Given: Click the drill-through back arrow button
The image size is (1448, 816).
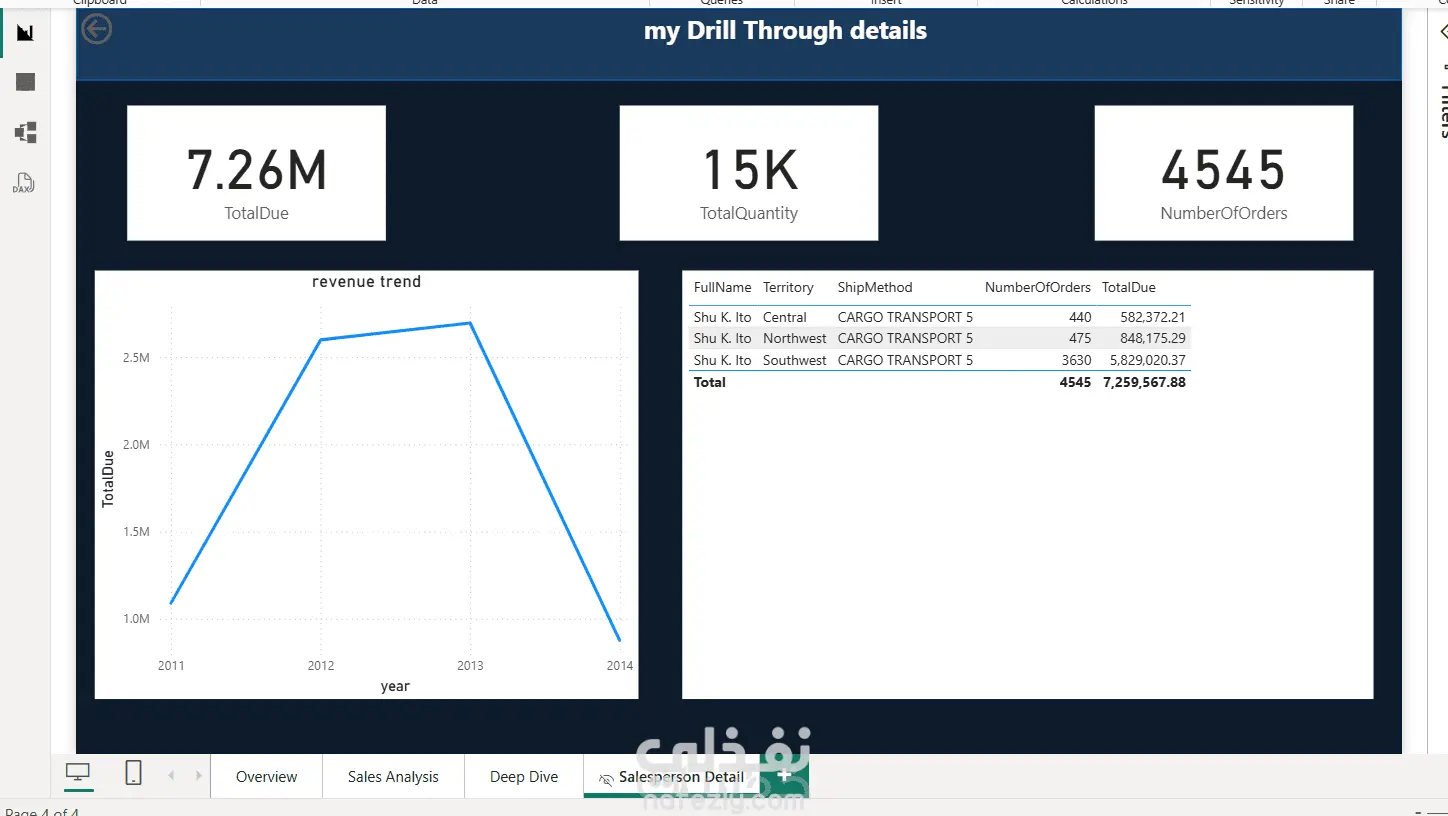Looking at the screenshot, I should [x=96, y=29].
